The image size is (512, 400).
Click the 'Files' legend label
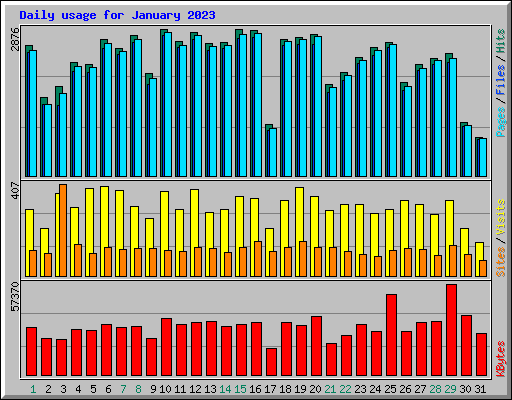pyautogui.click(x=501, y=80)
